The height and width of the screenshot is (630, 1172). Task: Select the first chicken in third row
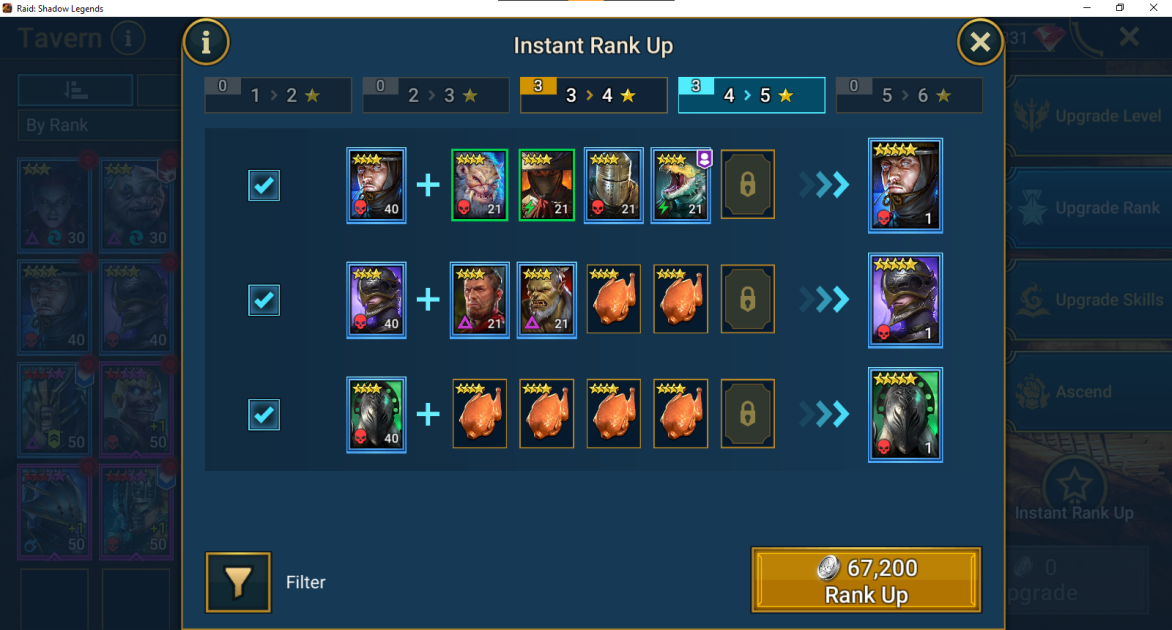[480, 414]
